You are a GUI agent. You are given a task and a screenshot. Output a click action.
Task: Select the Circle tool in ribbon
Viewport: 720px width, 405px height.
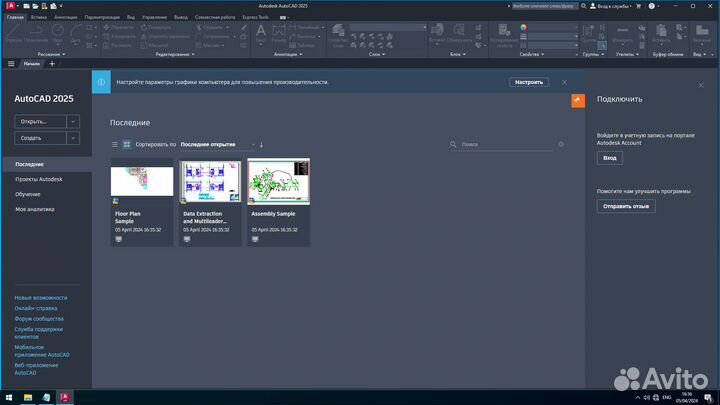(x=58, y=34)
